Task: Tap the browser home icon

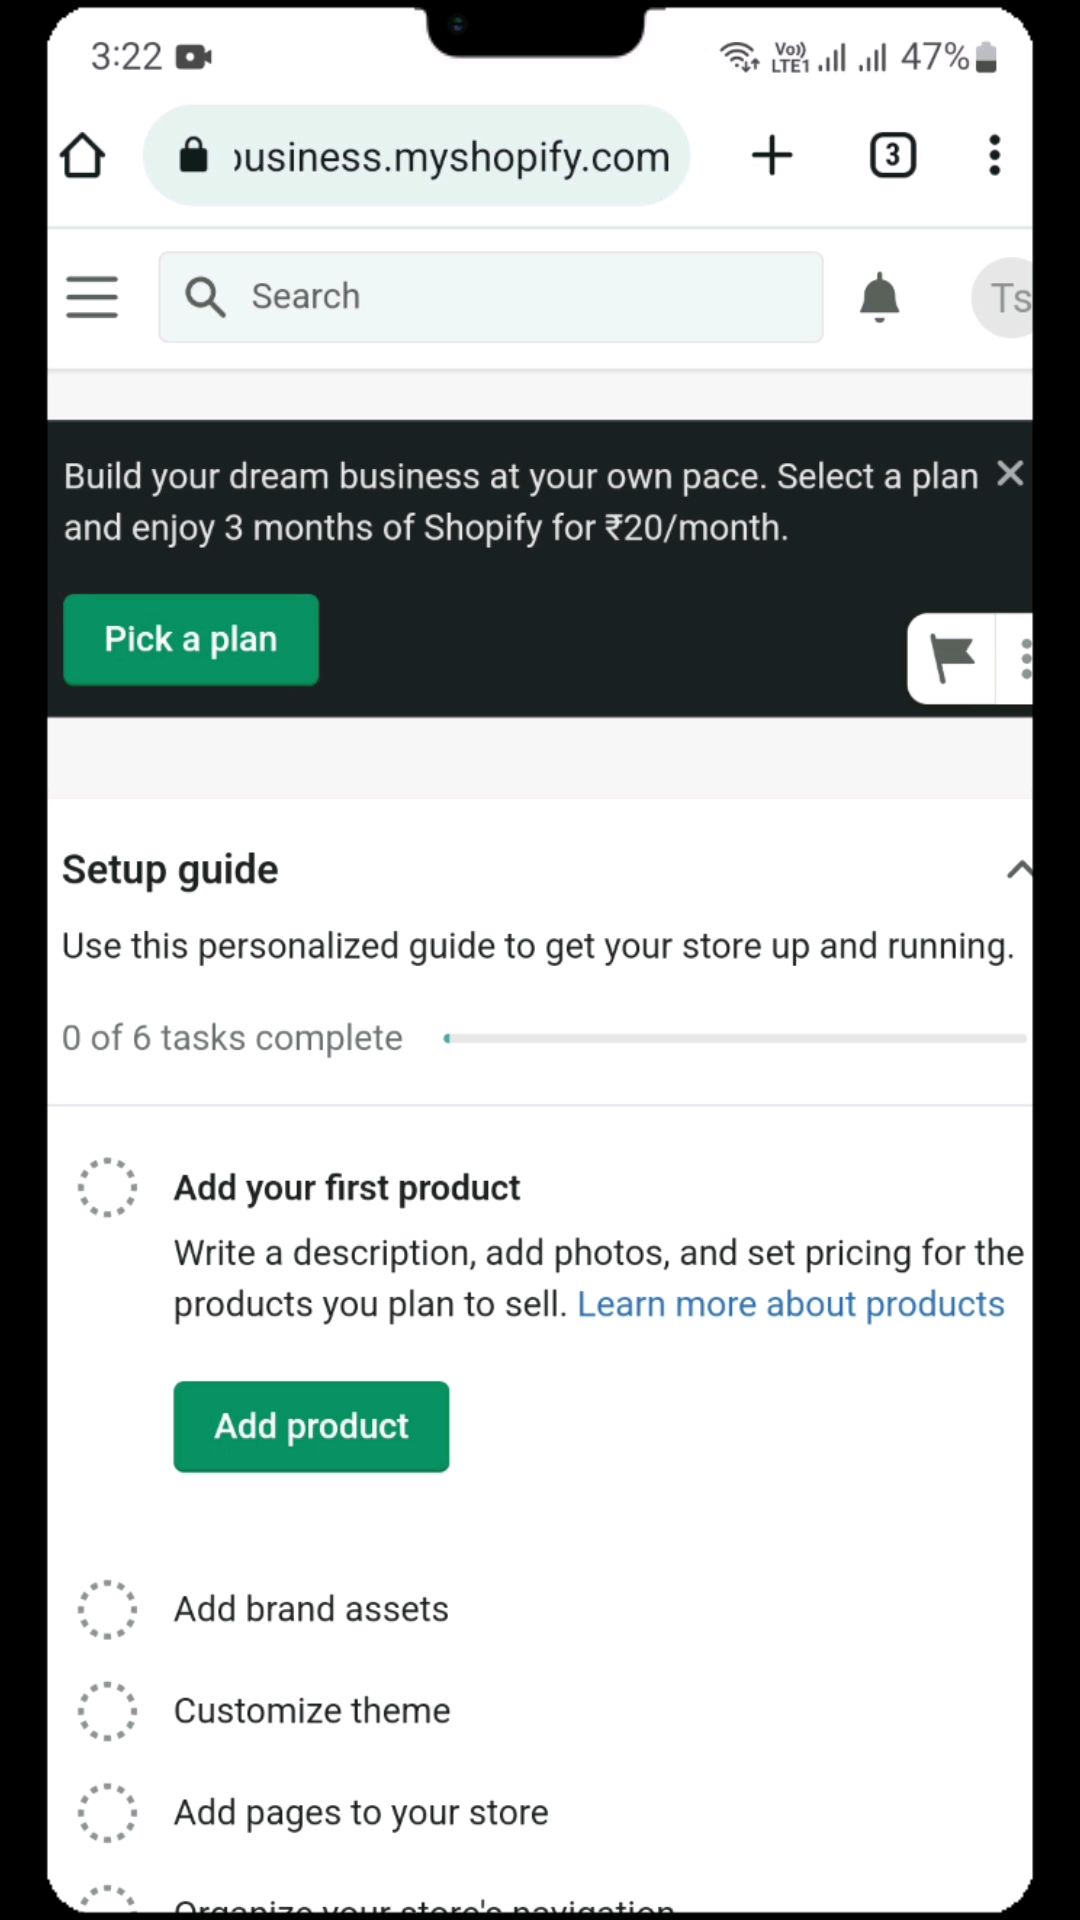Action: [82, 156]
